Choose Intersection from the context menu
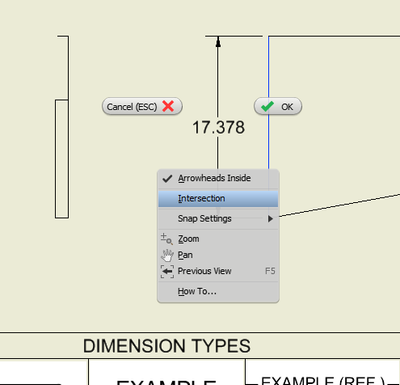The image size is (400, 385). coord(218,198)
